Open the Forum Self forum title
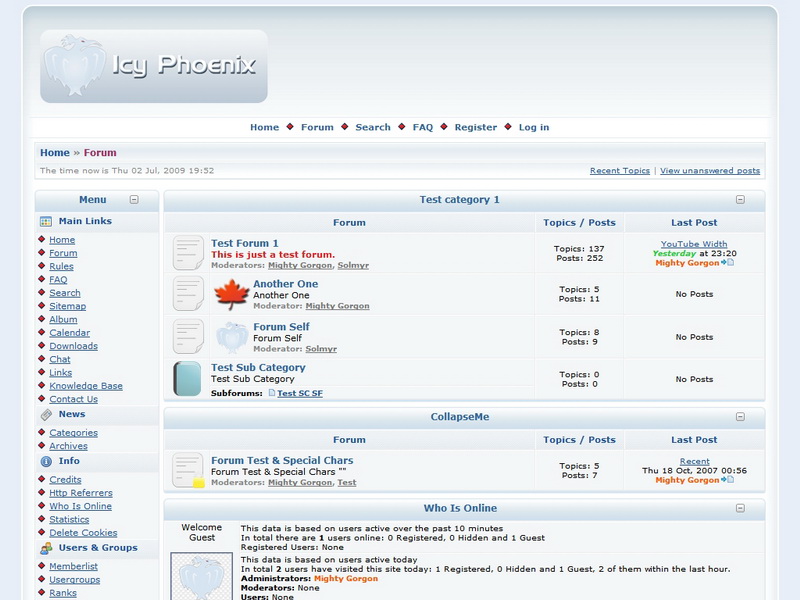Image resolution: width=800 pixels, height=600 pixels. (282, 327)
